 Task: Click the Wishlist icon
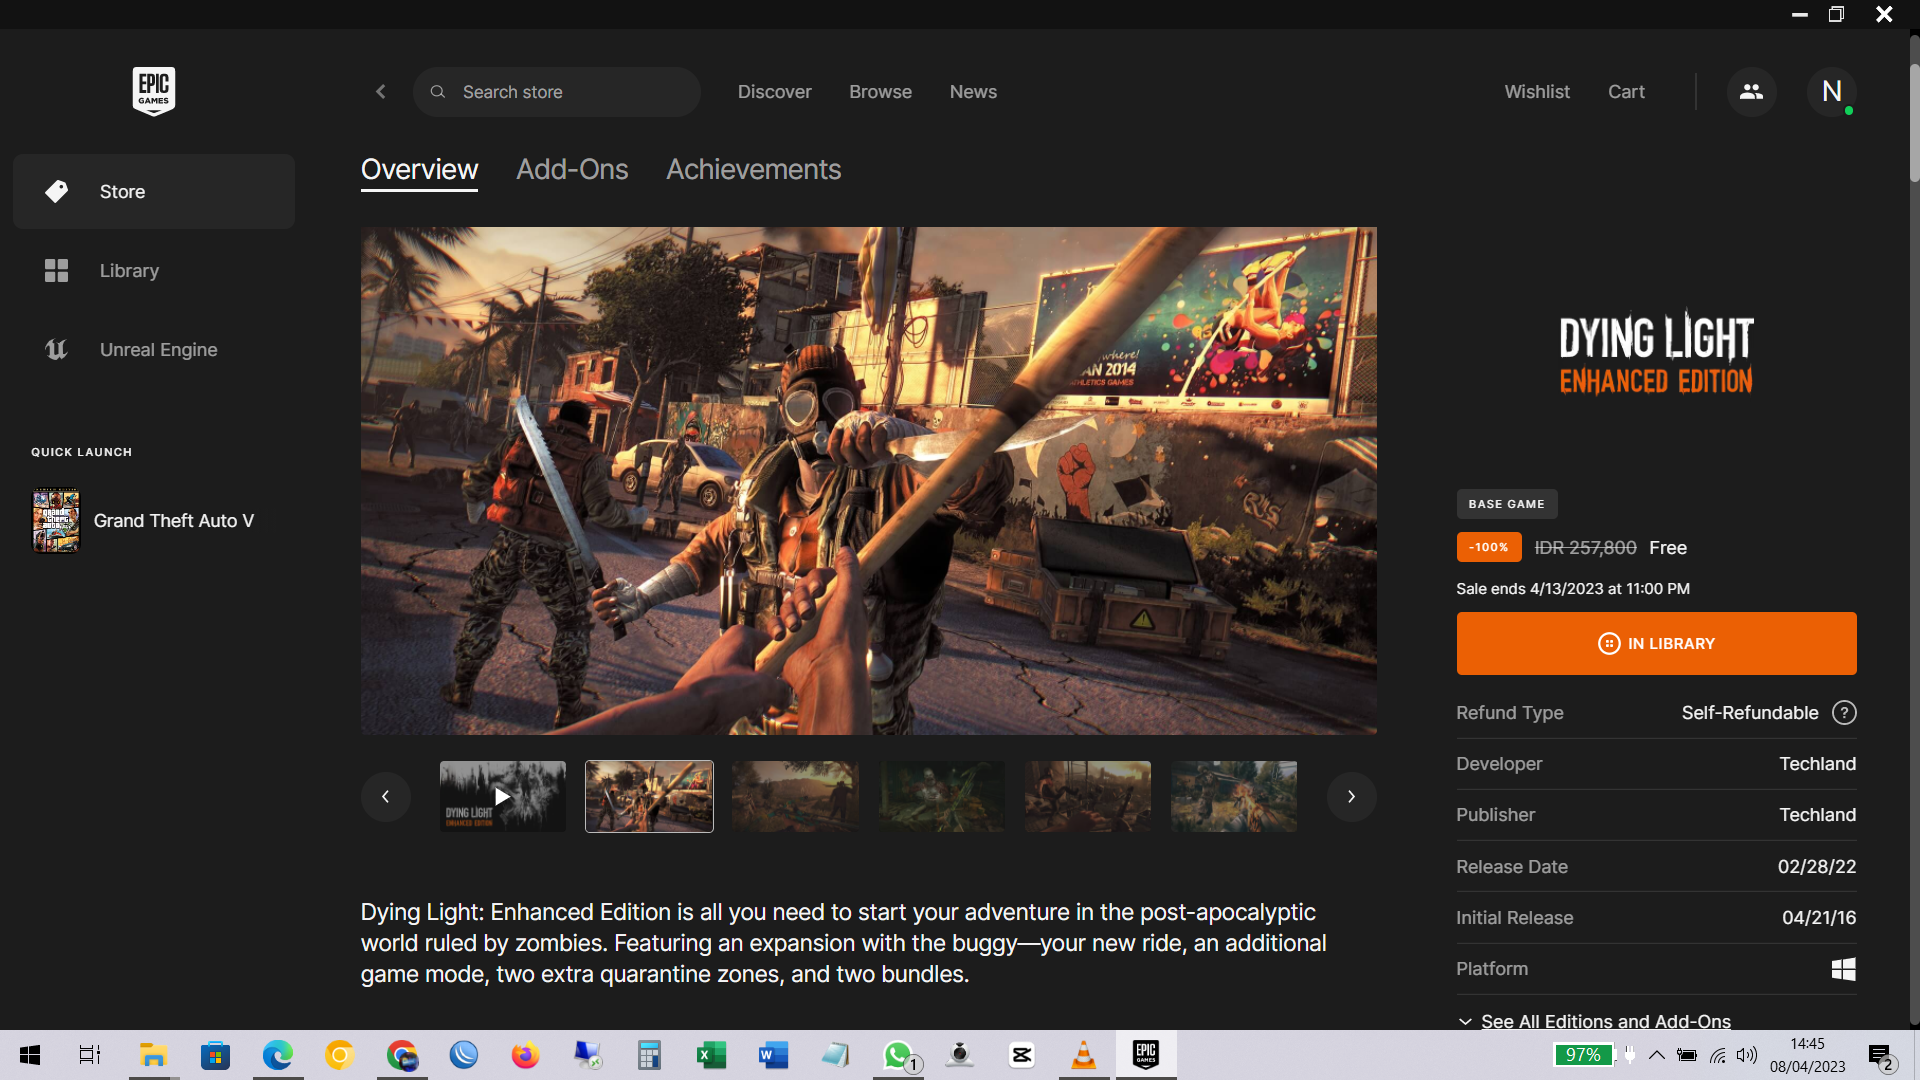[x=1536, y=91]
